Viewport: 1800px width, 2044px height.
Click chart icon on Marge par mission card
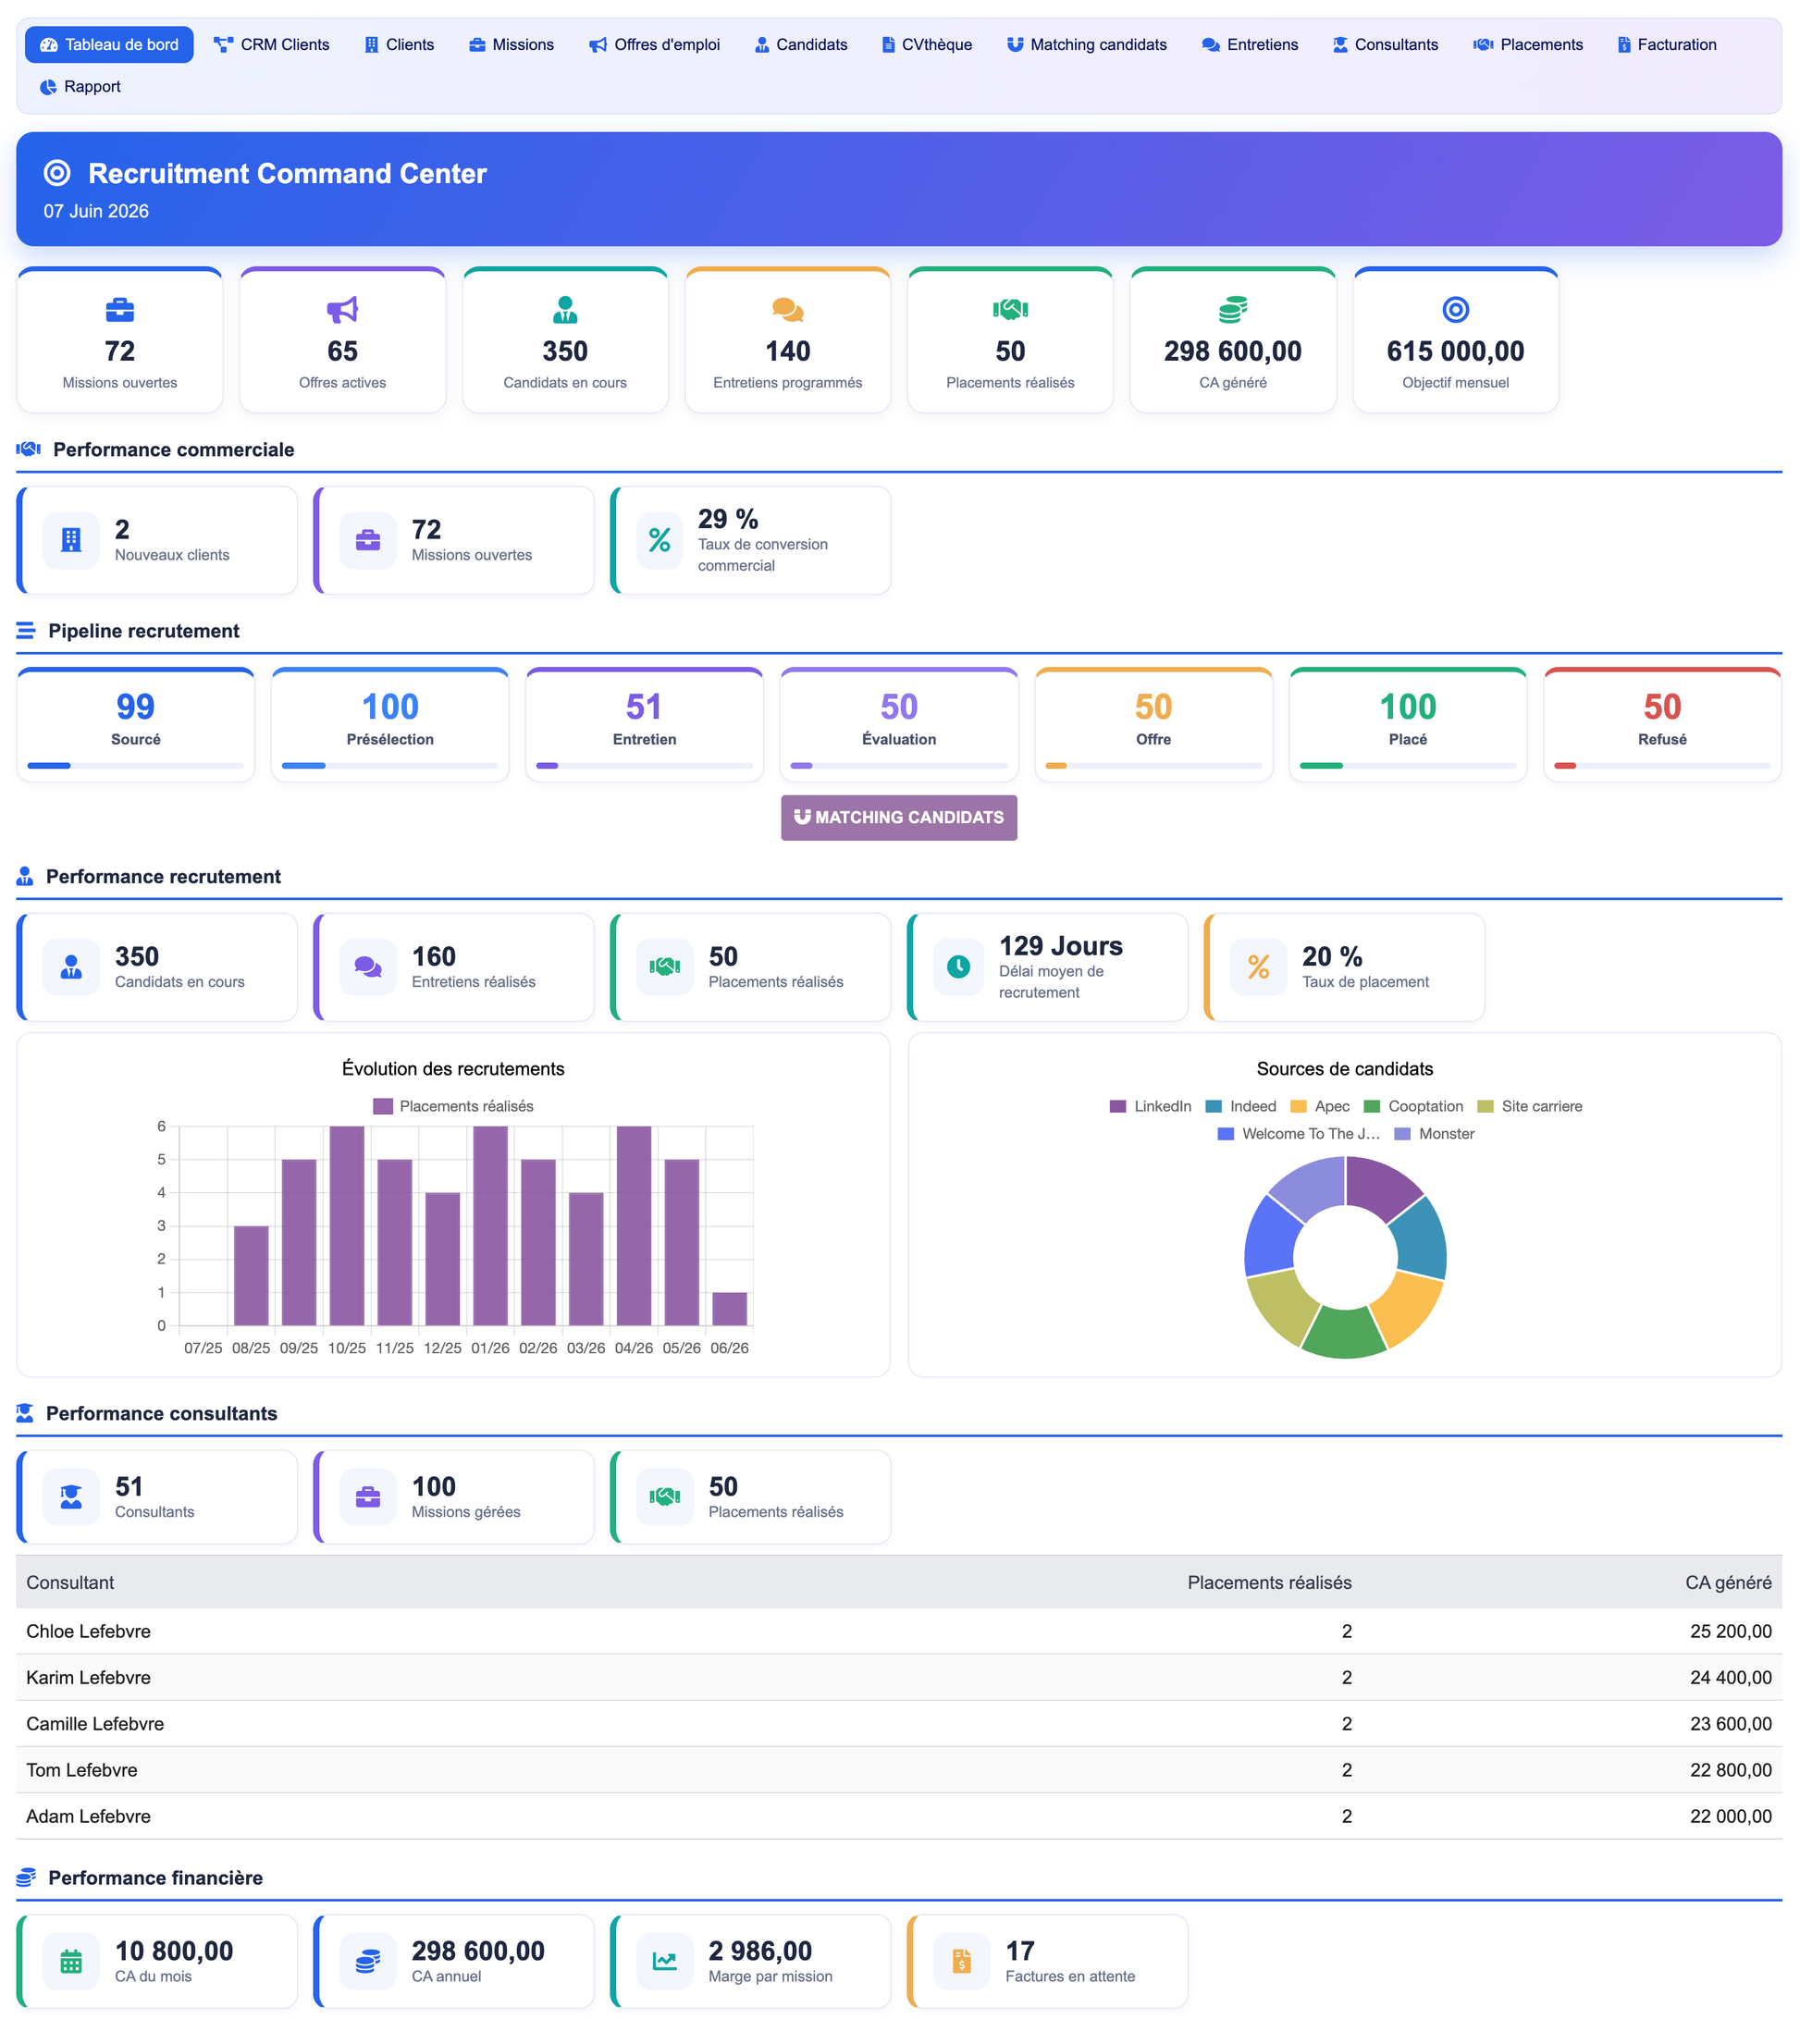click(665, 1961)
